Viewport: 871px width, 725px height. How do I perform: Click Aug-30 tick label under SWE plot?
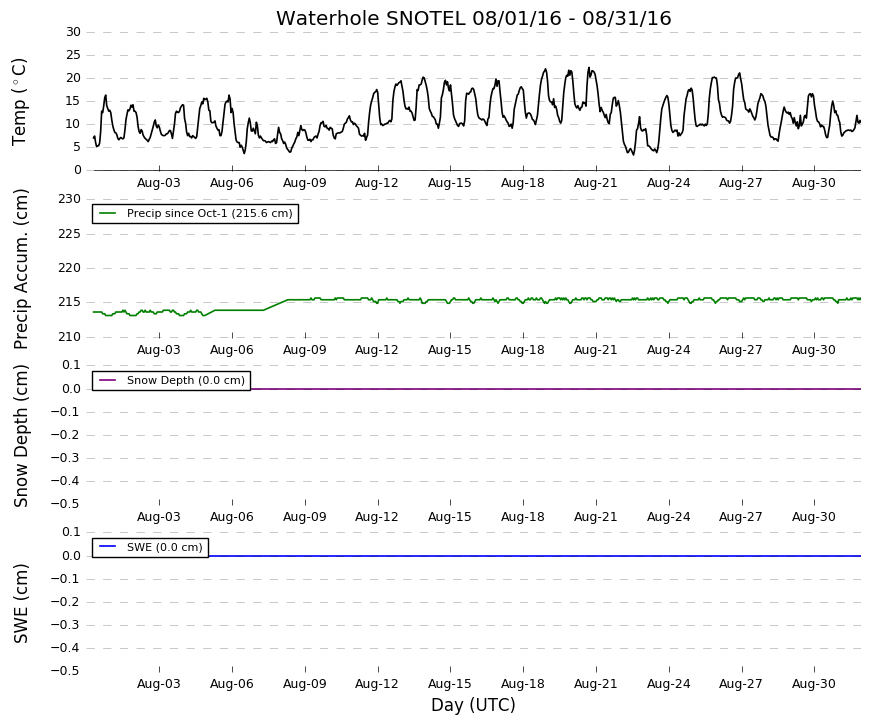[813, 684]
